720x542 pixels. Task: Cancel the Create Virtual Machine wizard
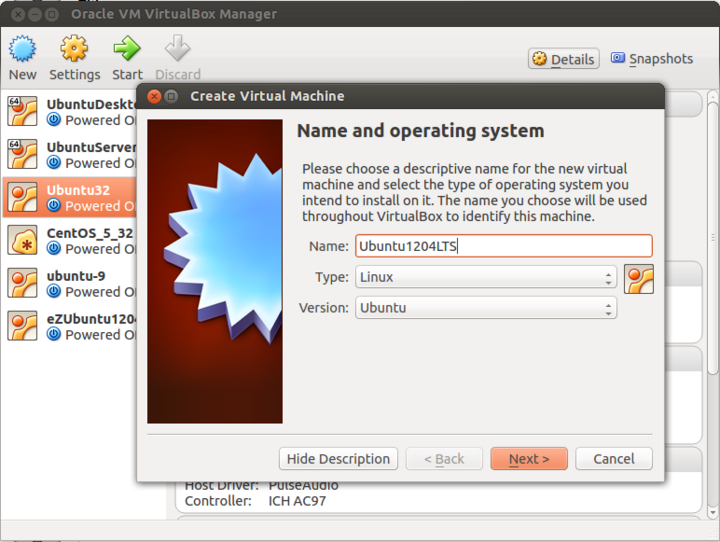614,459
